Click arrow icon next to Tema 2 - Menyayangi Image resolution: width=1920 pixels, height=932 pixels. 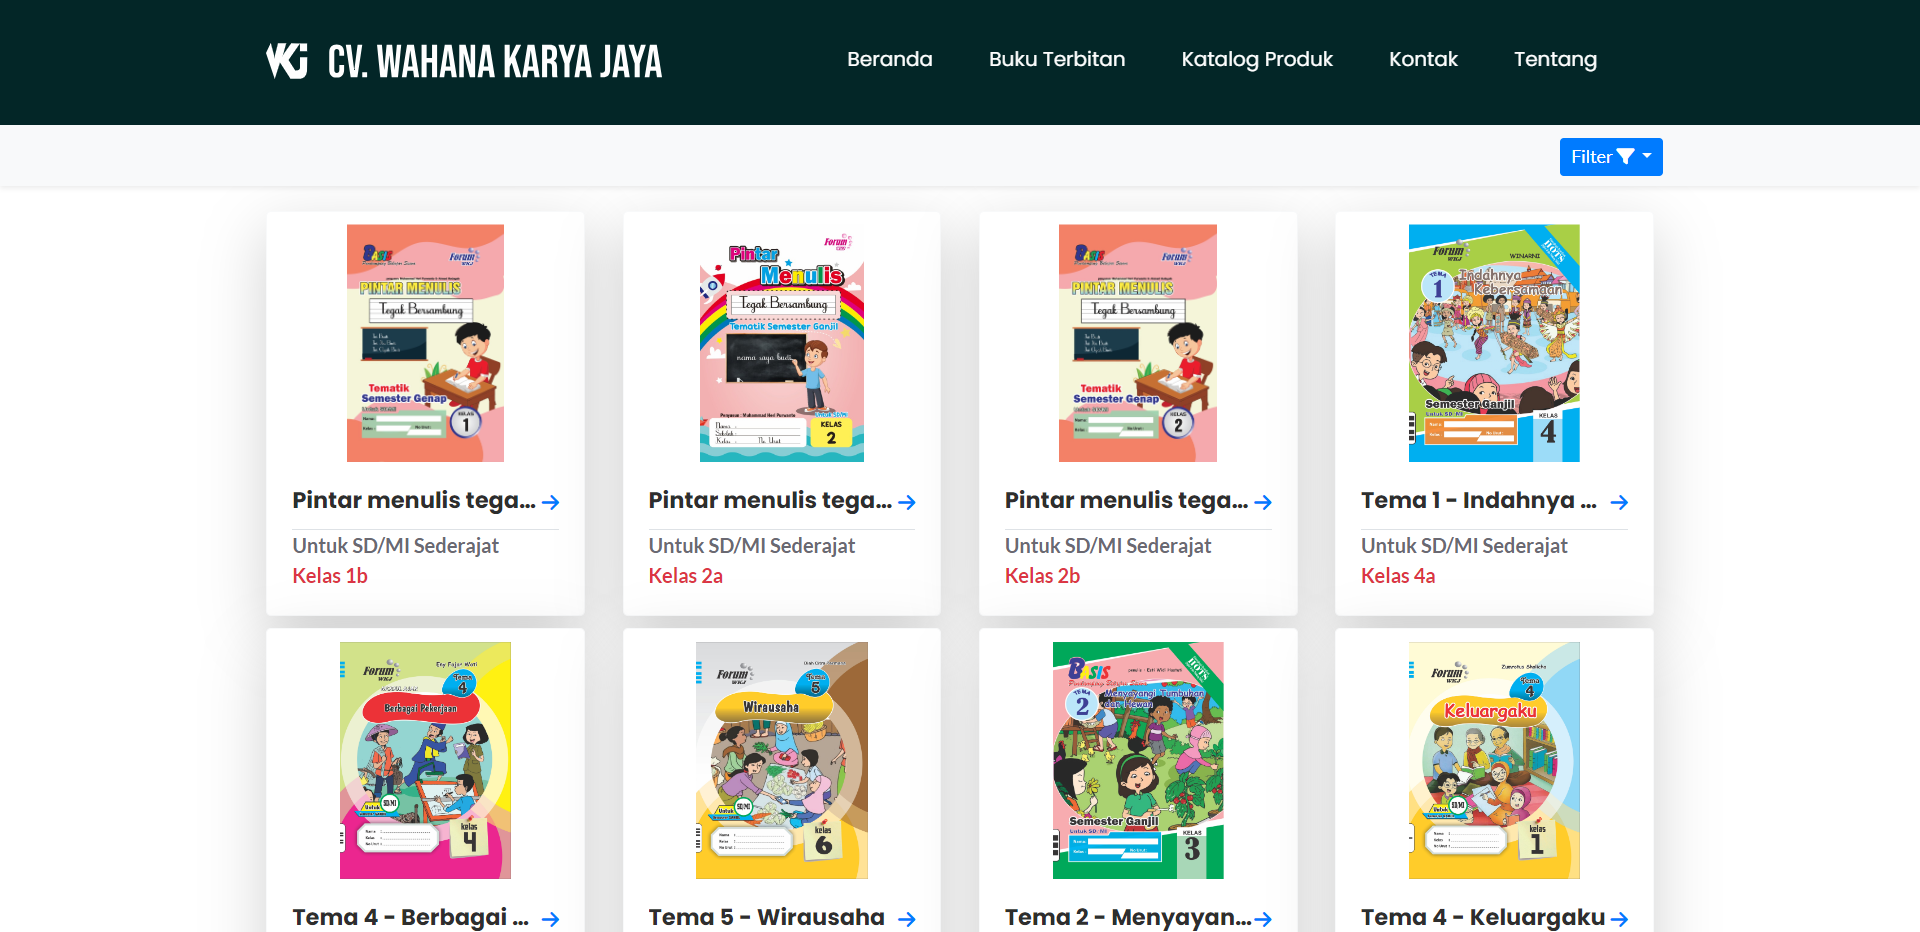pyautogui.click(x=1262, y=919)
